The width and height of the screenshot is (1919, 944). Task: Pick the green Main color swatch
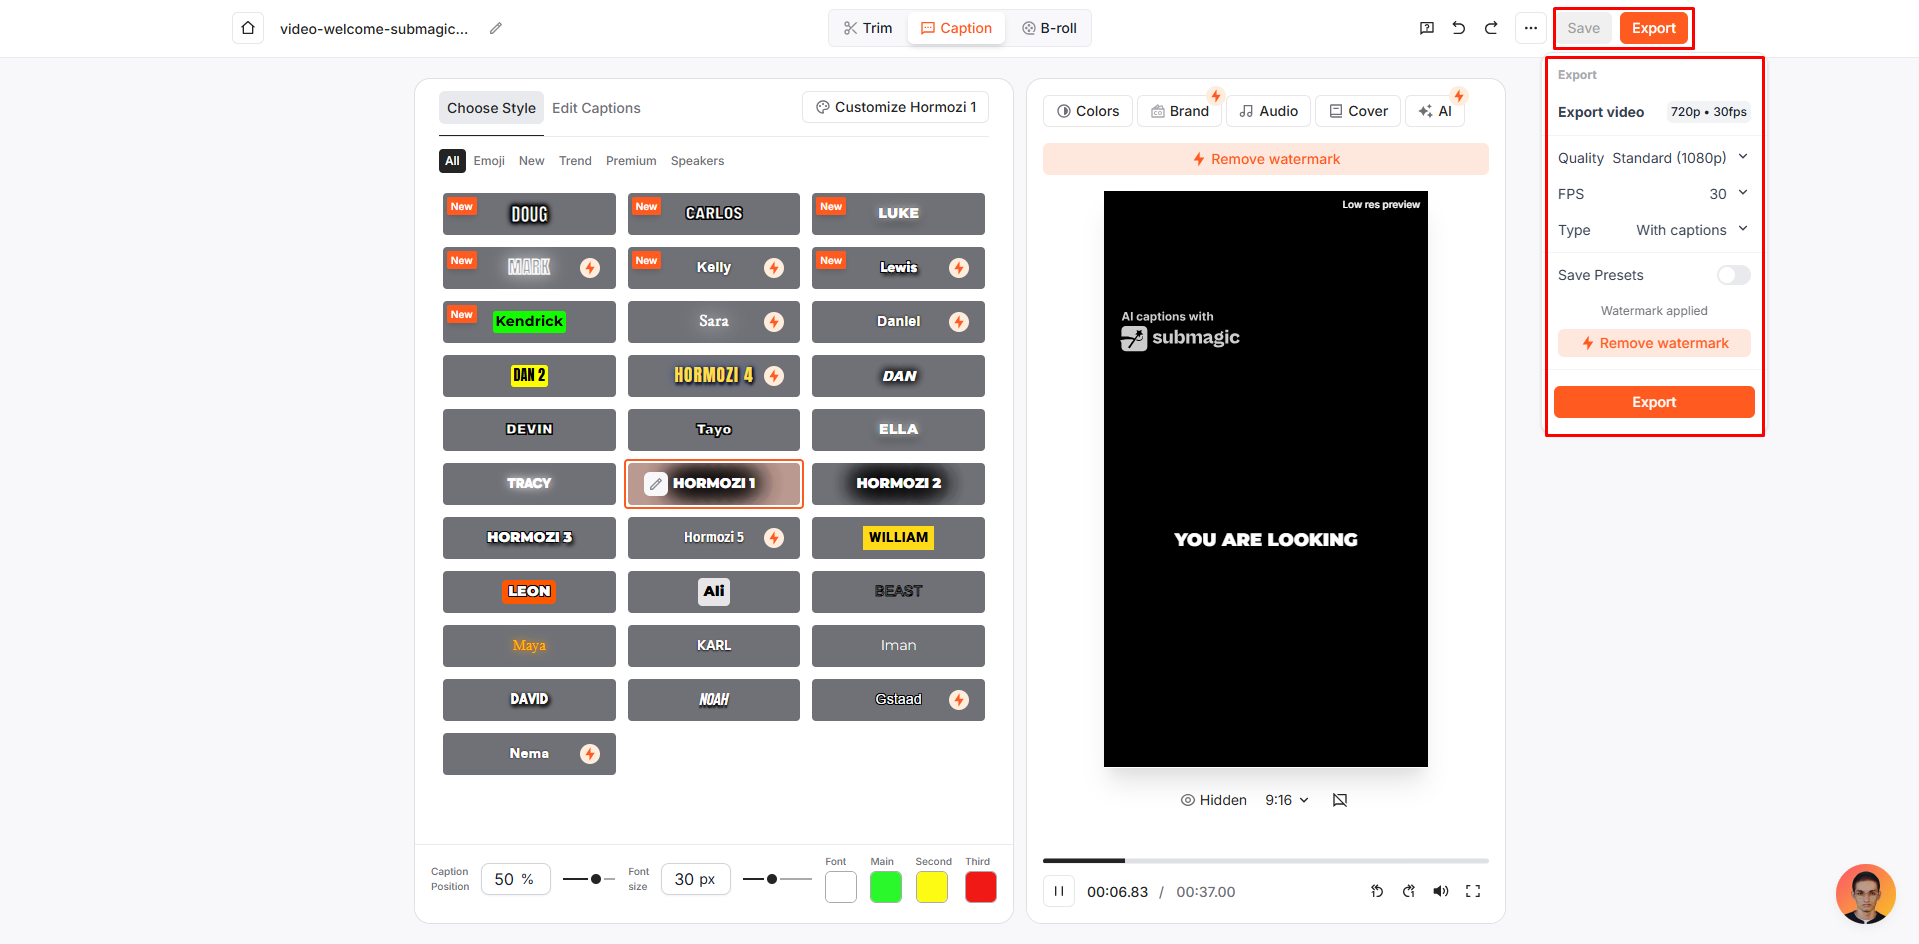[x=885, y=887]
